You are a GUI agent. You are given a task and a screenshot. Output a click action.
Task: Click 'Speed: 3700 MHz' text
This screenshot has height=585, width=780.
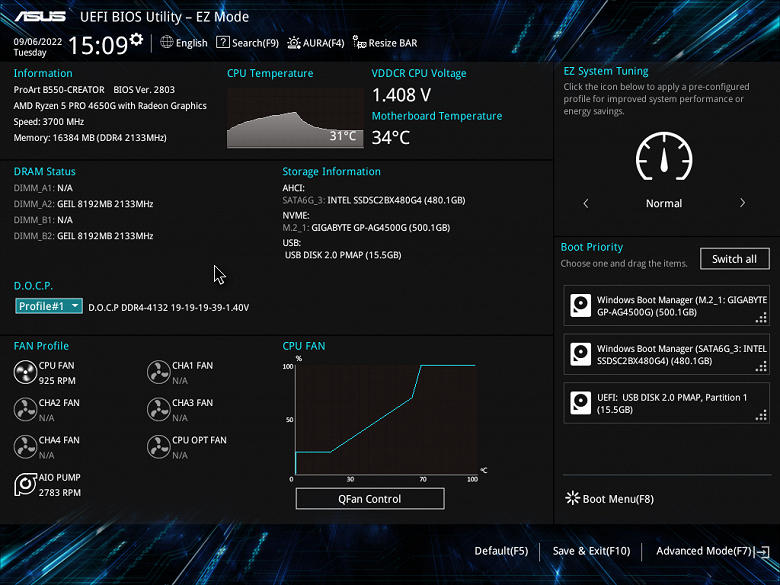point(49,121)
